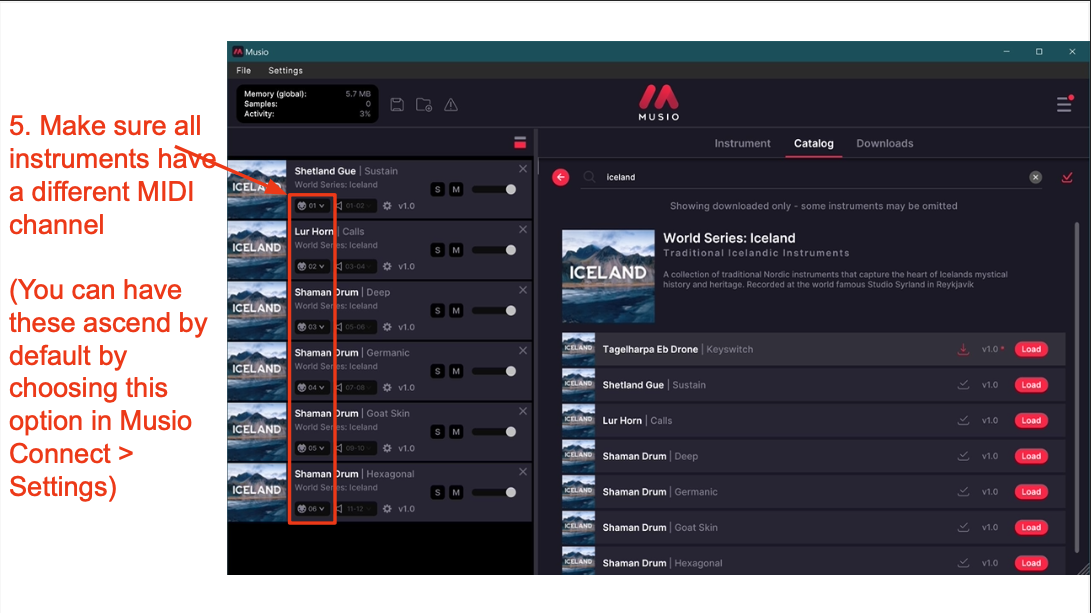Remove the loaded Shetland Gue instrument
This screenshot has height=613, width=1091.
[523, 169]
